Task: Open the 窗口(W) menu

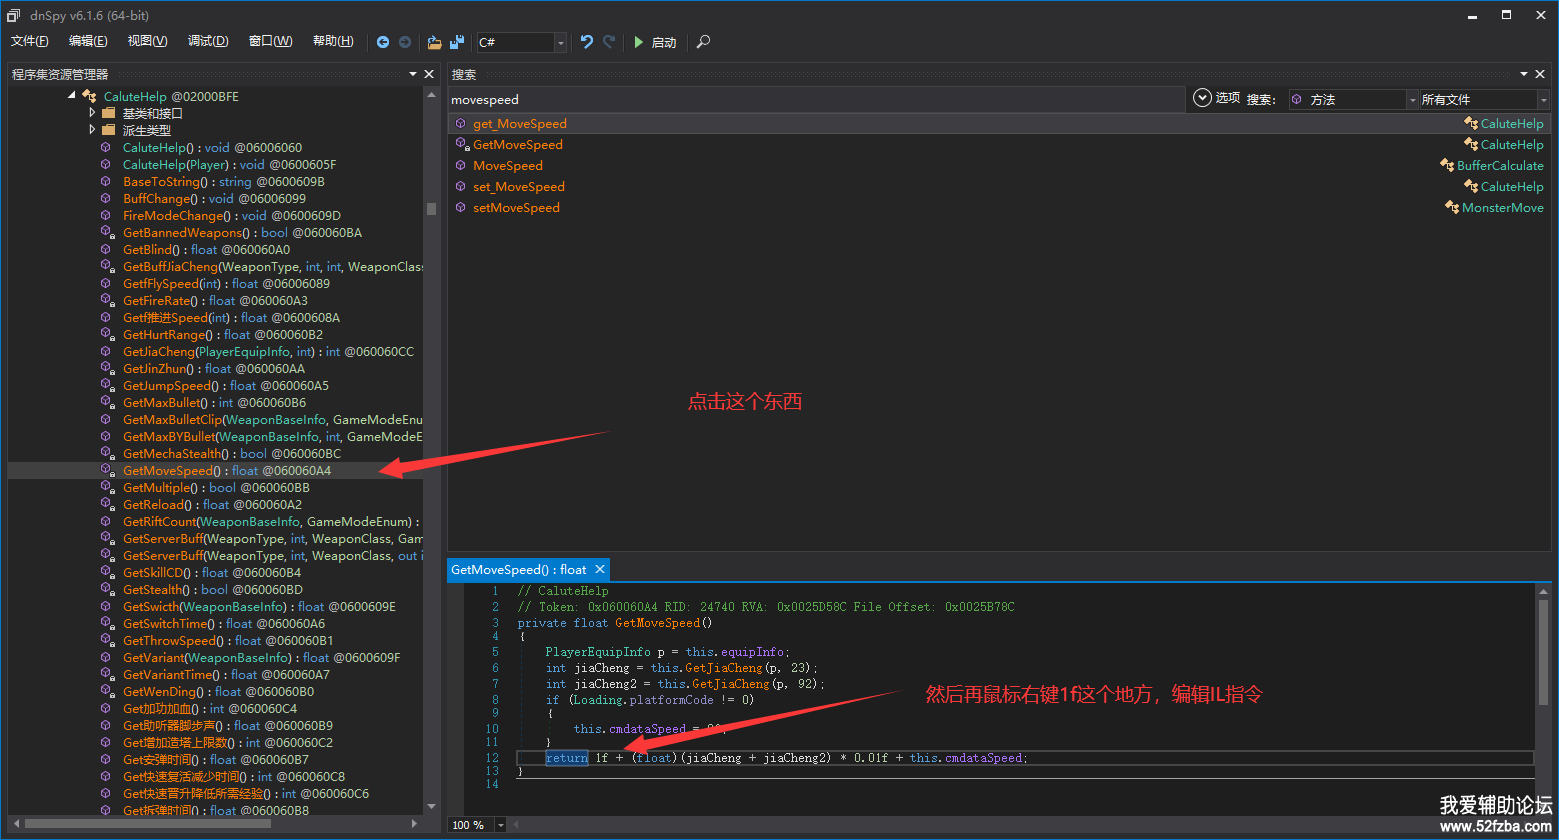Action: [x=271, y=41]
